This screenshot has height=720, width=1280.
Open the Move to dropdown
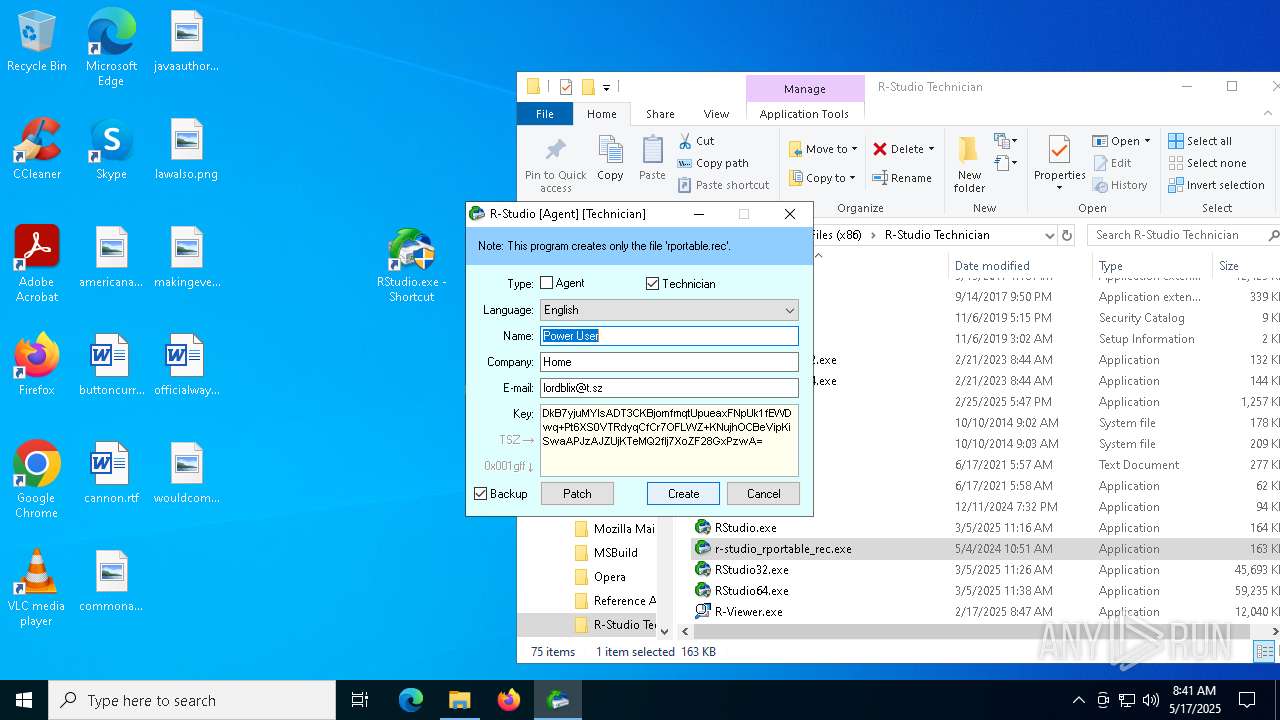tap(823, 149)
